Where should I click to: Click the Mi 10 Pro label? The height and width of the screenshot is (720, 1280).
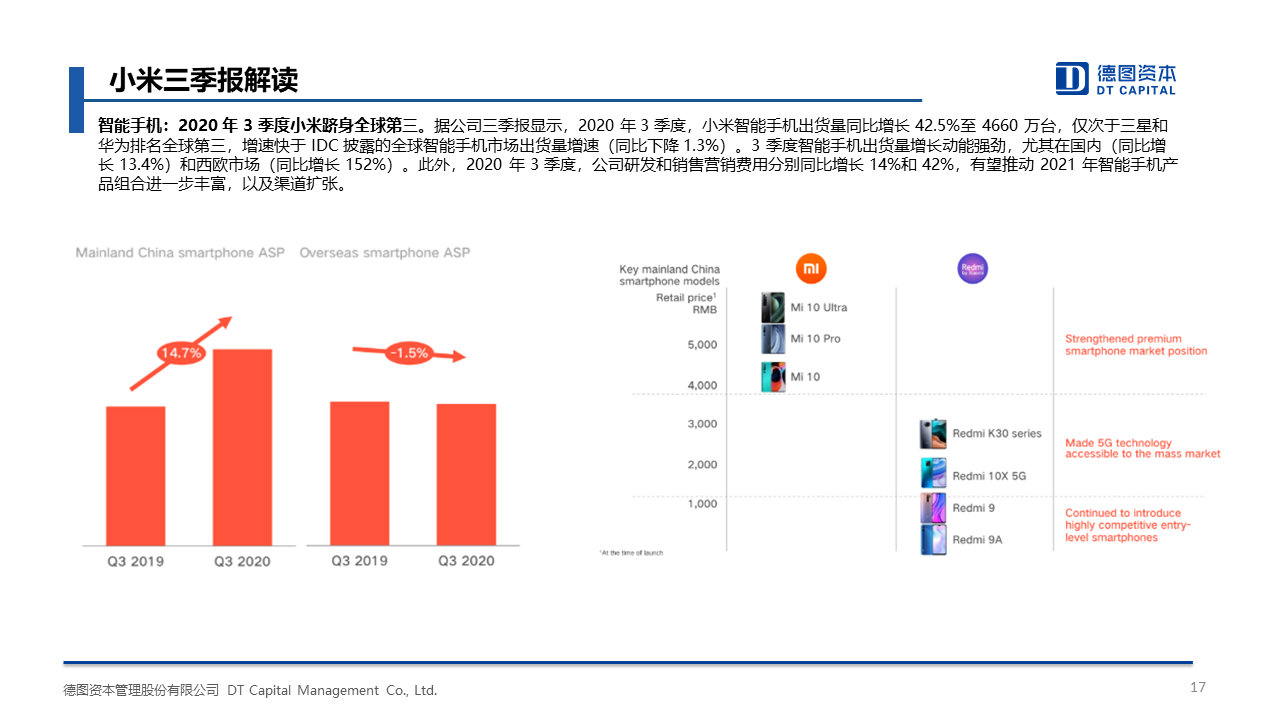click(816, 339)
